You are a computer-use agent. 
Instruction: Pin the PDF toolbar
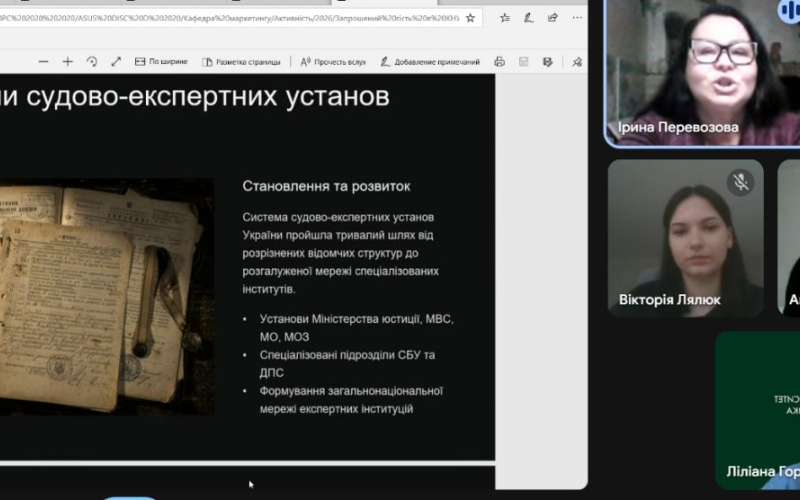[577, 62]
